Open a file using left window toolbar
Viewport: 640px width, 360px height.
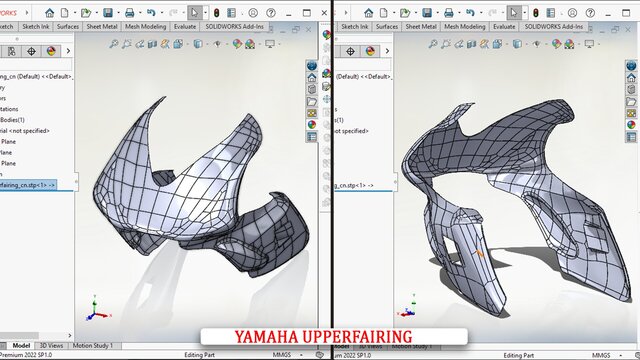point(86,13)
